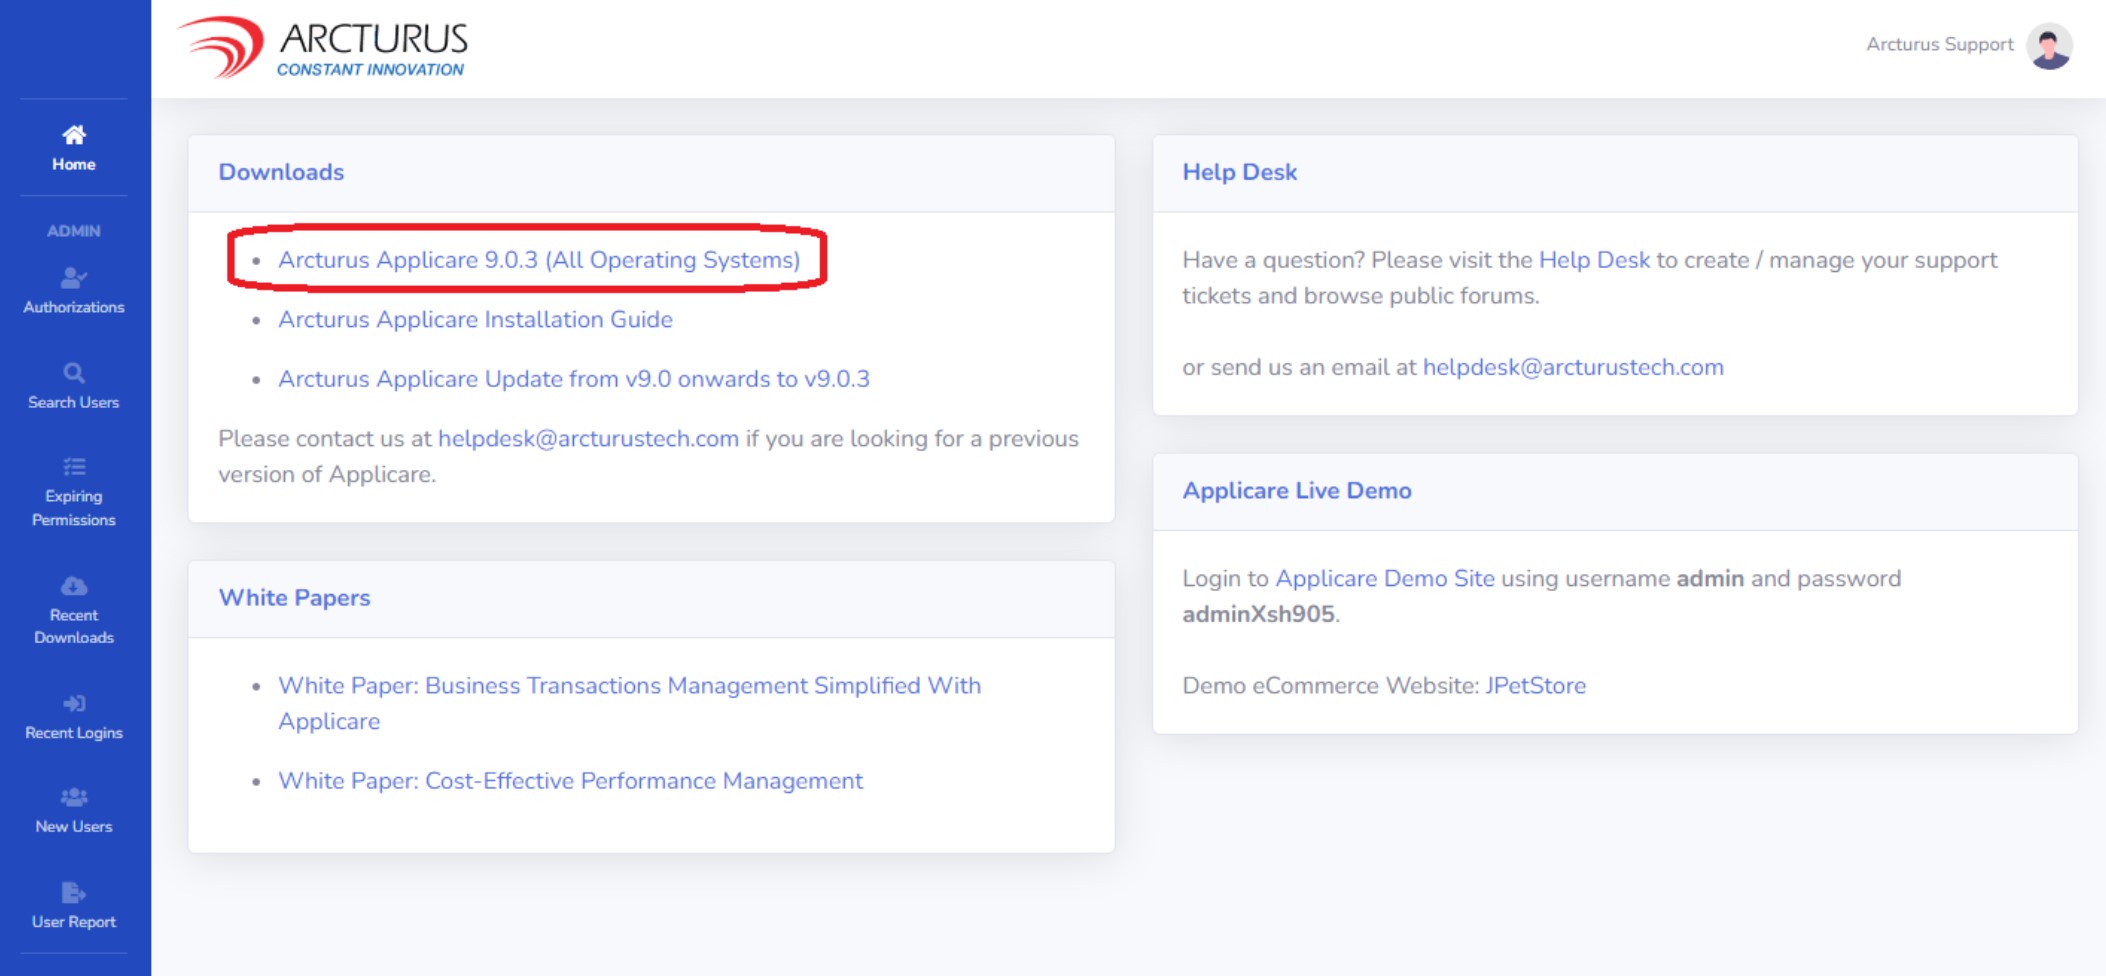The height and width of the screenshot is (976, 2106).
Task: Open Recent Logins sidebar label
Action: coord(74,733)
